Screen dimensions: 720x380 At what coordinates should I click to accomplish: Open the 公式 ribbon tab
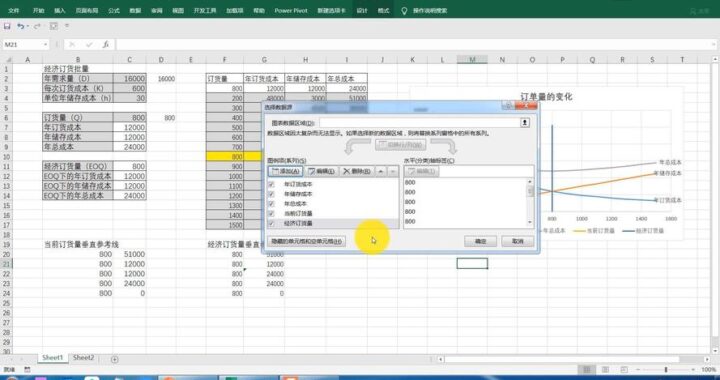click(114, 10)
